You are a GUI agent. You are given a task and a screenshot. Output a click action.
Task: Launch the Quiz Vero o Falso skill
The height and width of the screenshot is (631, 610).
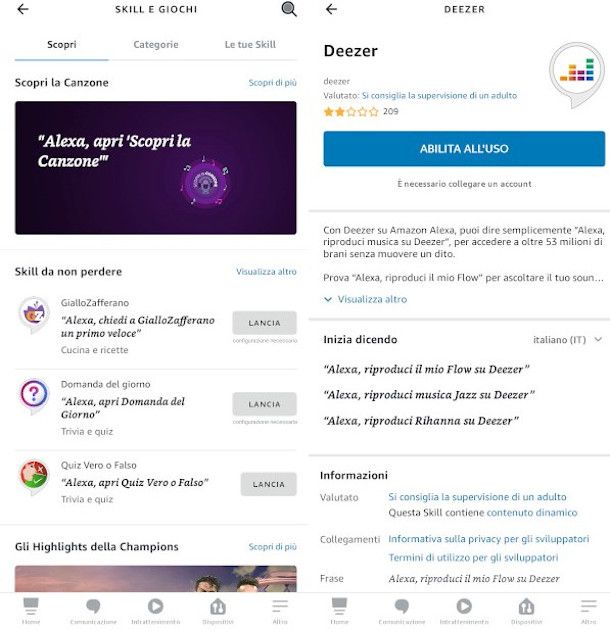coord(268,484)
